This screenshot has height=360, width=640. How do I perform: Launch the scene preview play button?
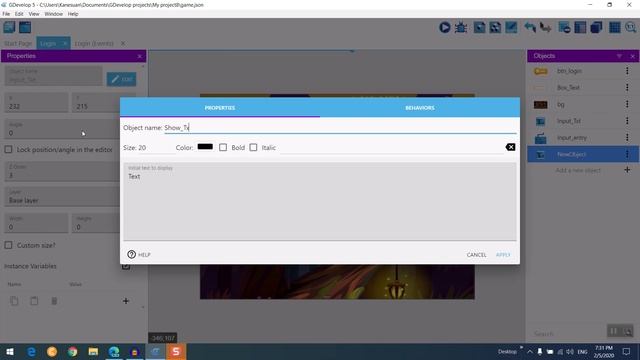click(x=444, y=27)
